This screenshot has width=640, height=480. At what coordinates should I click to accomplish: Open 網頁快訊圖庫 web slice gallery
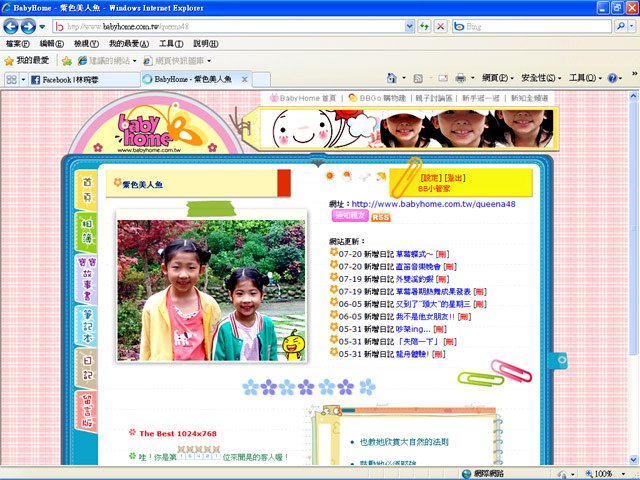click(x=177, y=61)
